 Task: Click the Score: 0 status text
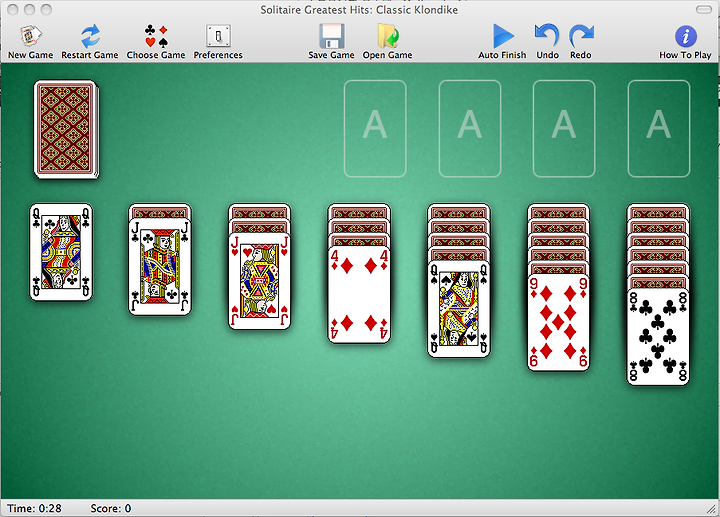tap(111, 508)
